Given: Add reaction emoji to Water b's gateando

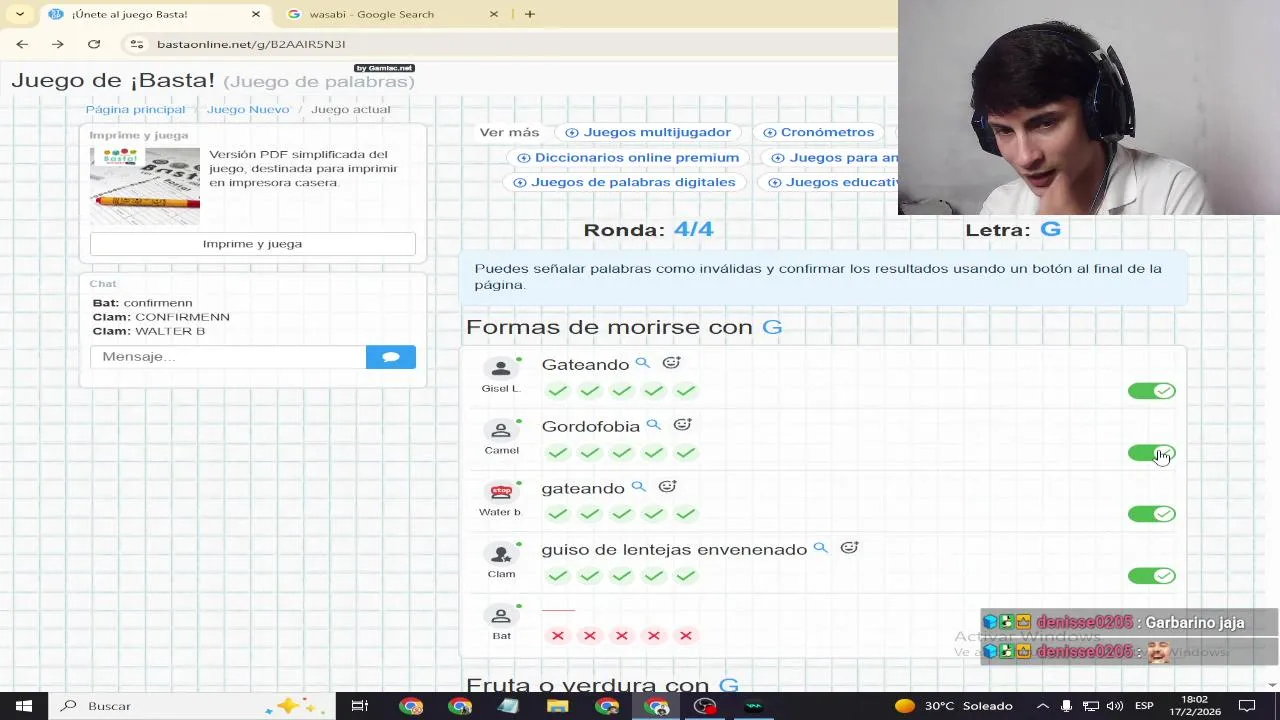Looking at the screenshot, I should pyautogui.click(x=667, y=487).
